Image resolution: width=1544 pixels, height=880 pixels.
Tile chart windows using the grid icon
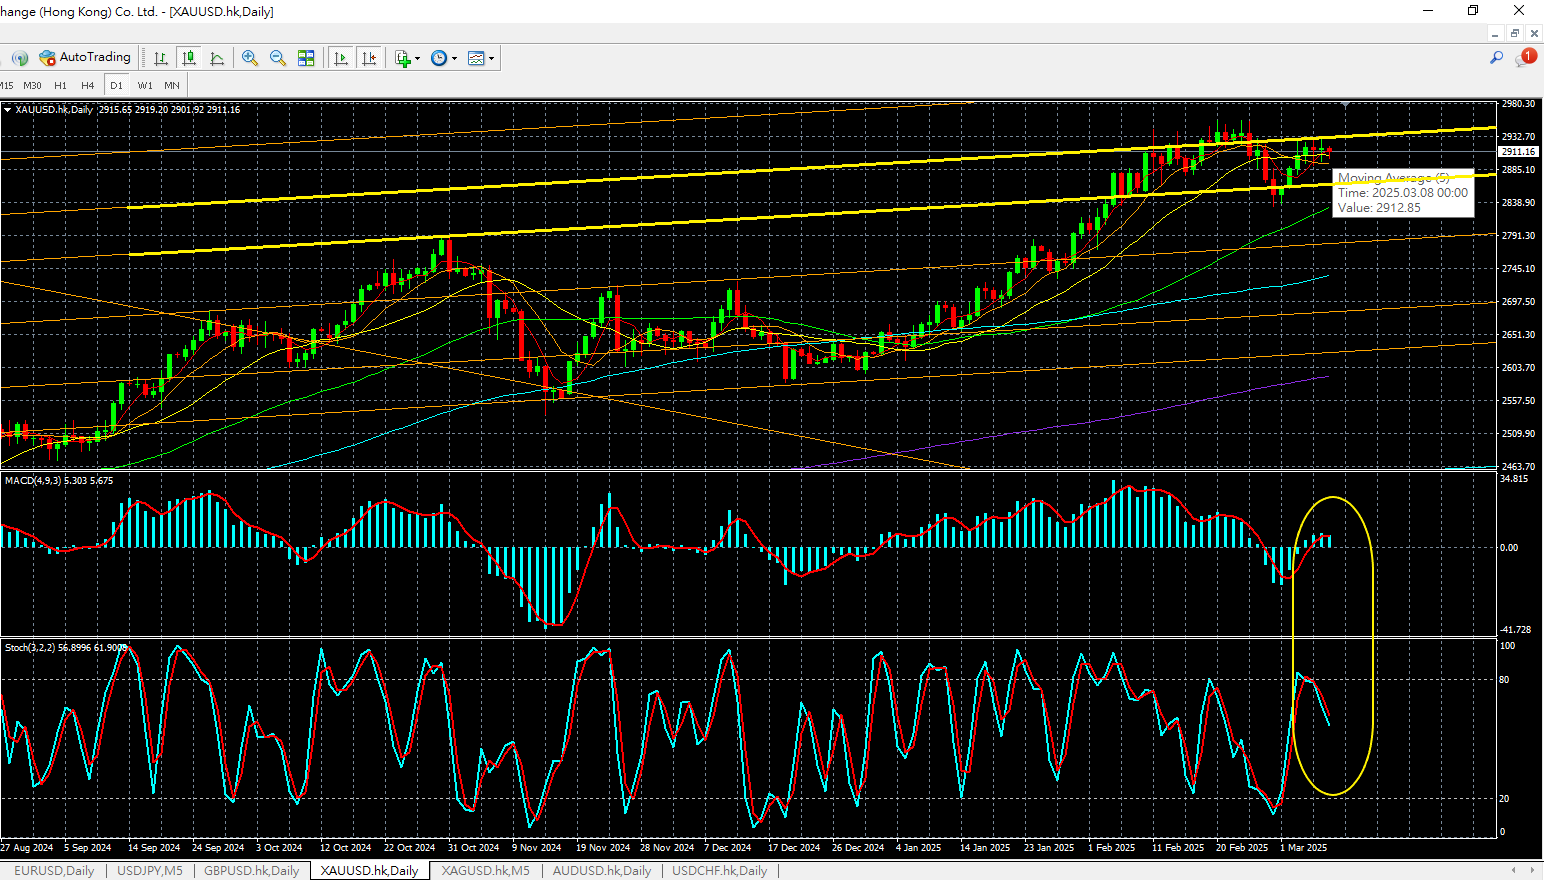coord(306,58)
